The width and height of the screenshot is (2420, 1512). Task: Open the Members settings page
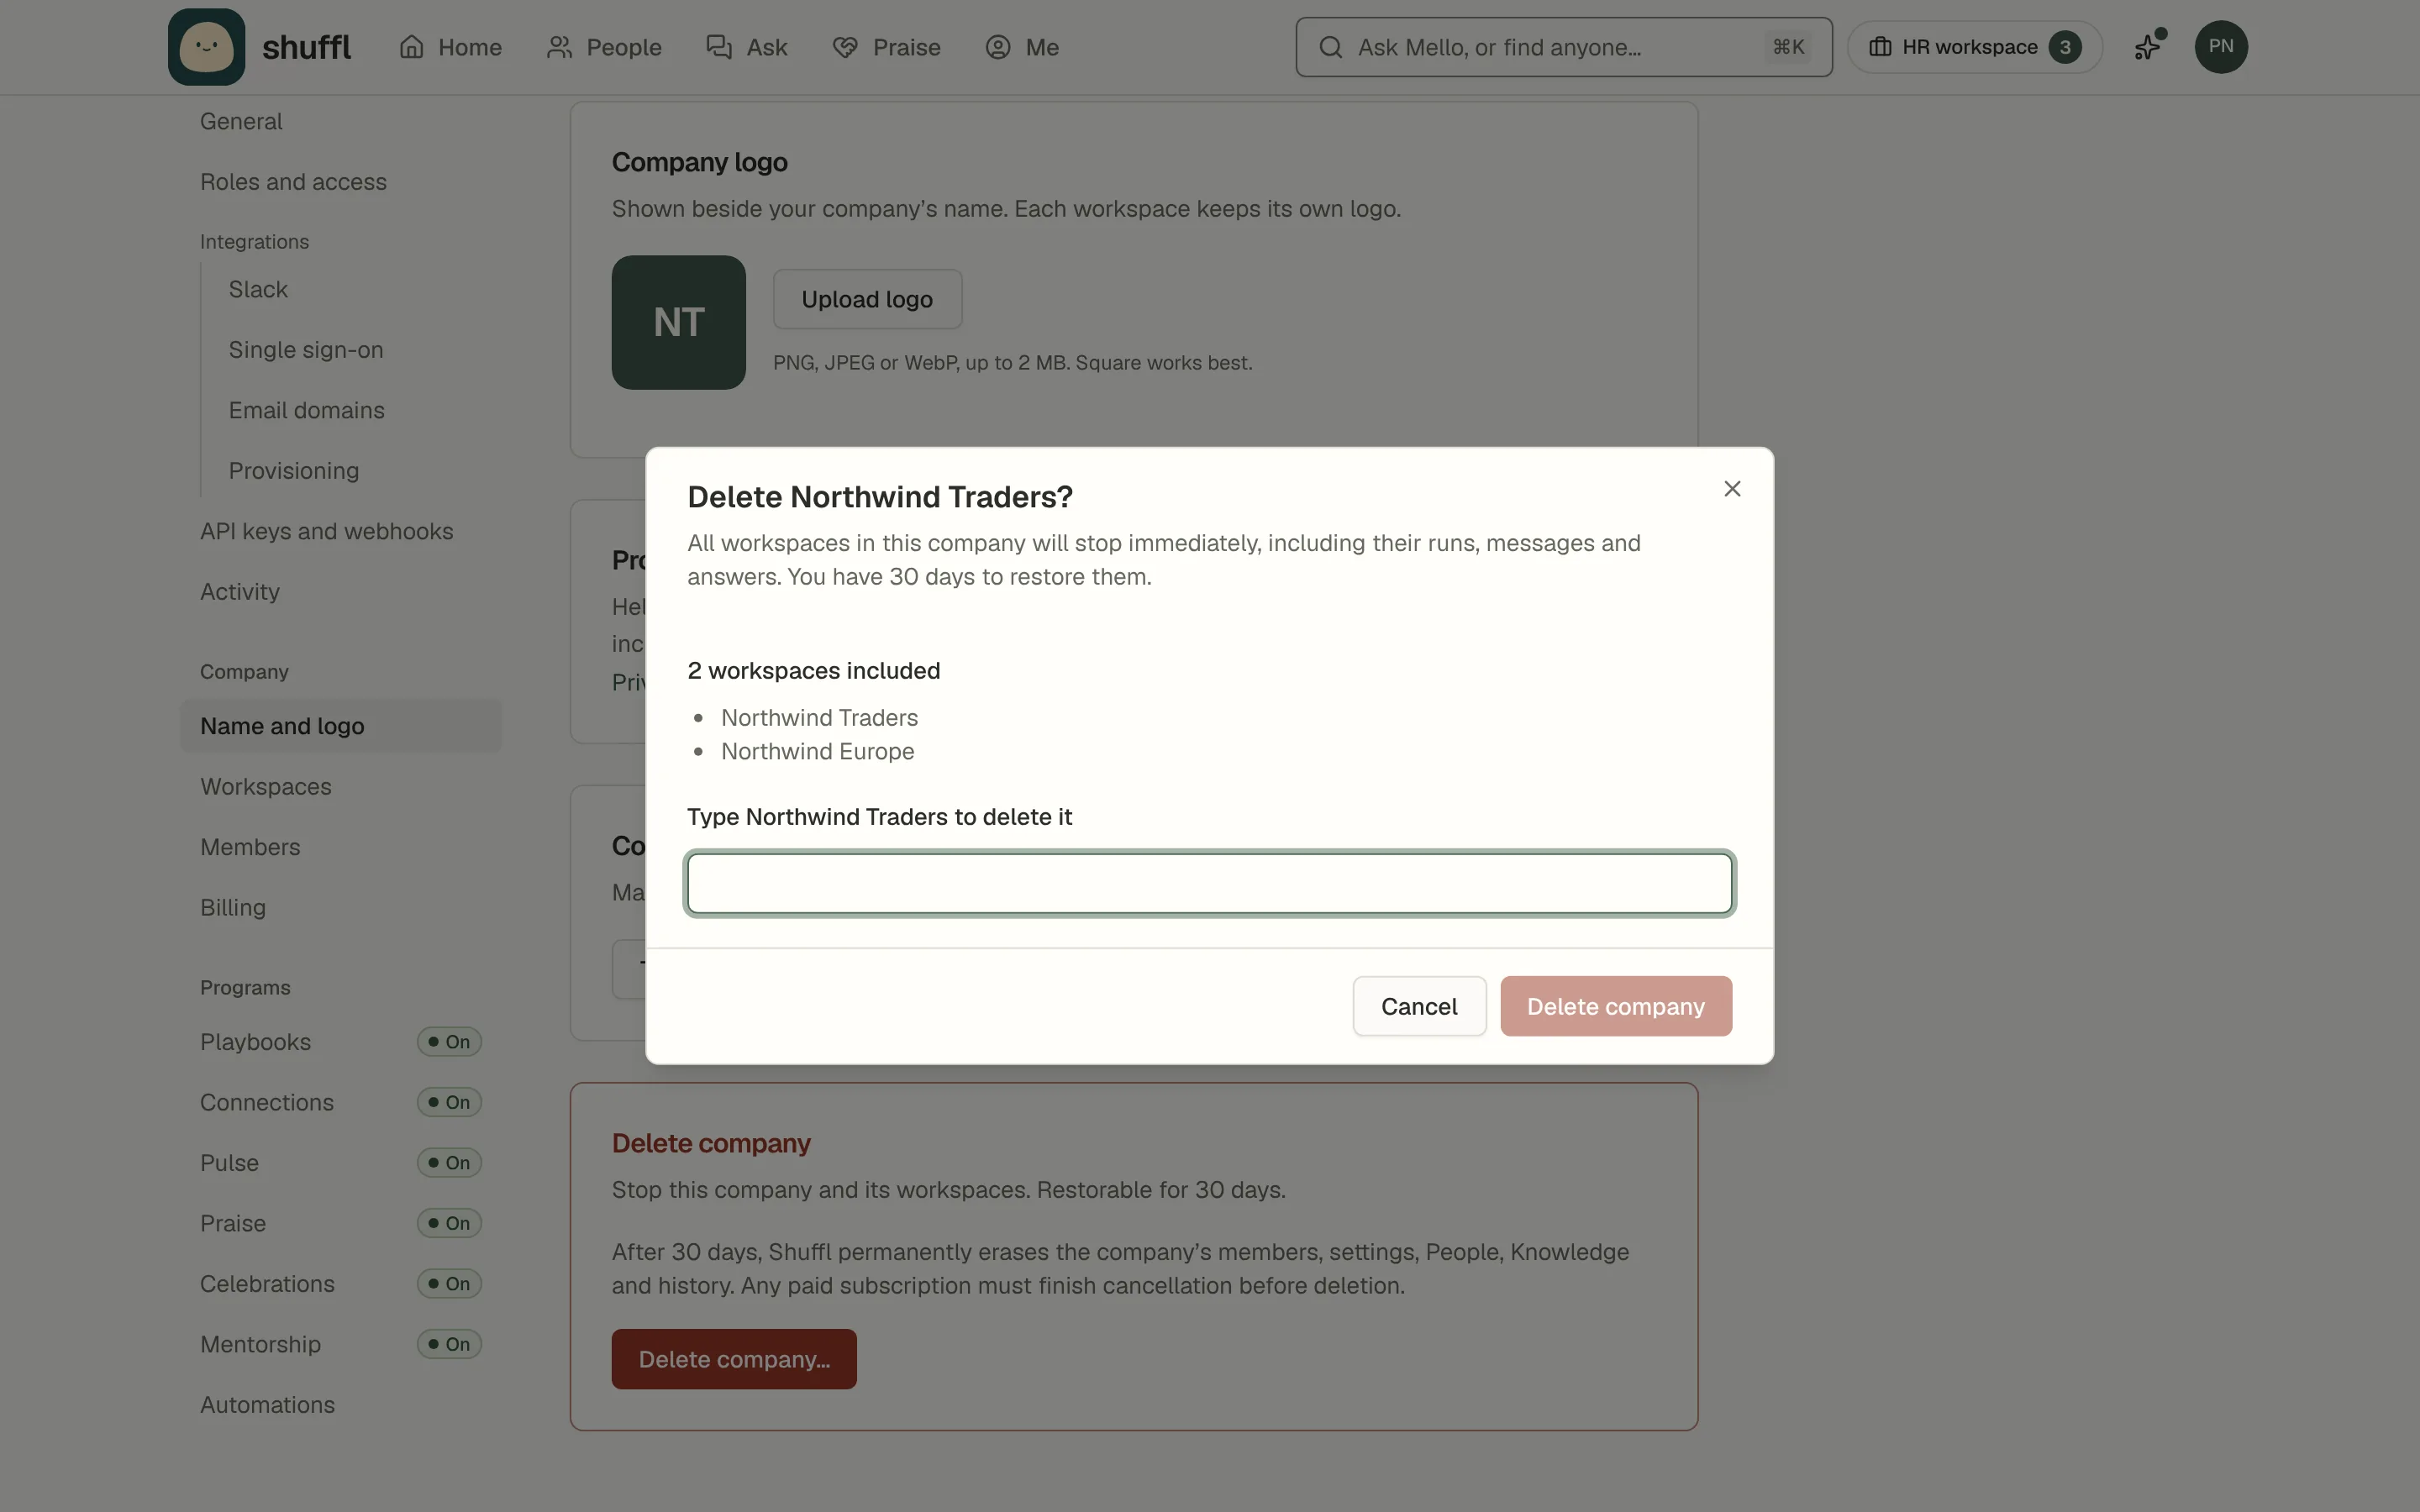point(250,847)
